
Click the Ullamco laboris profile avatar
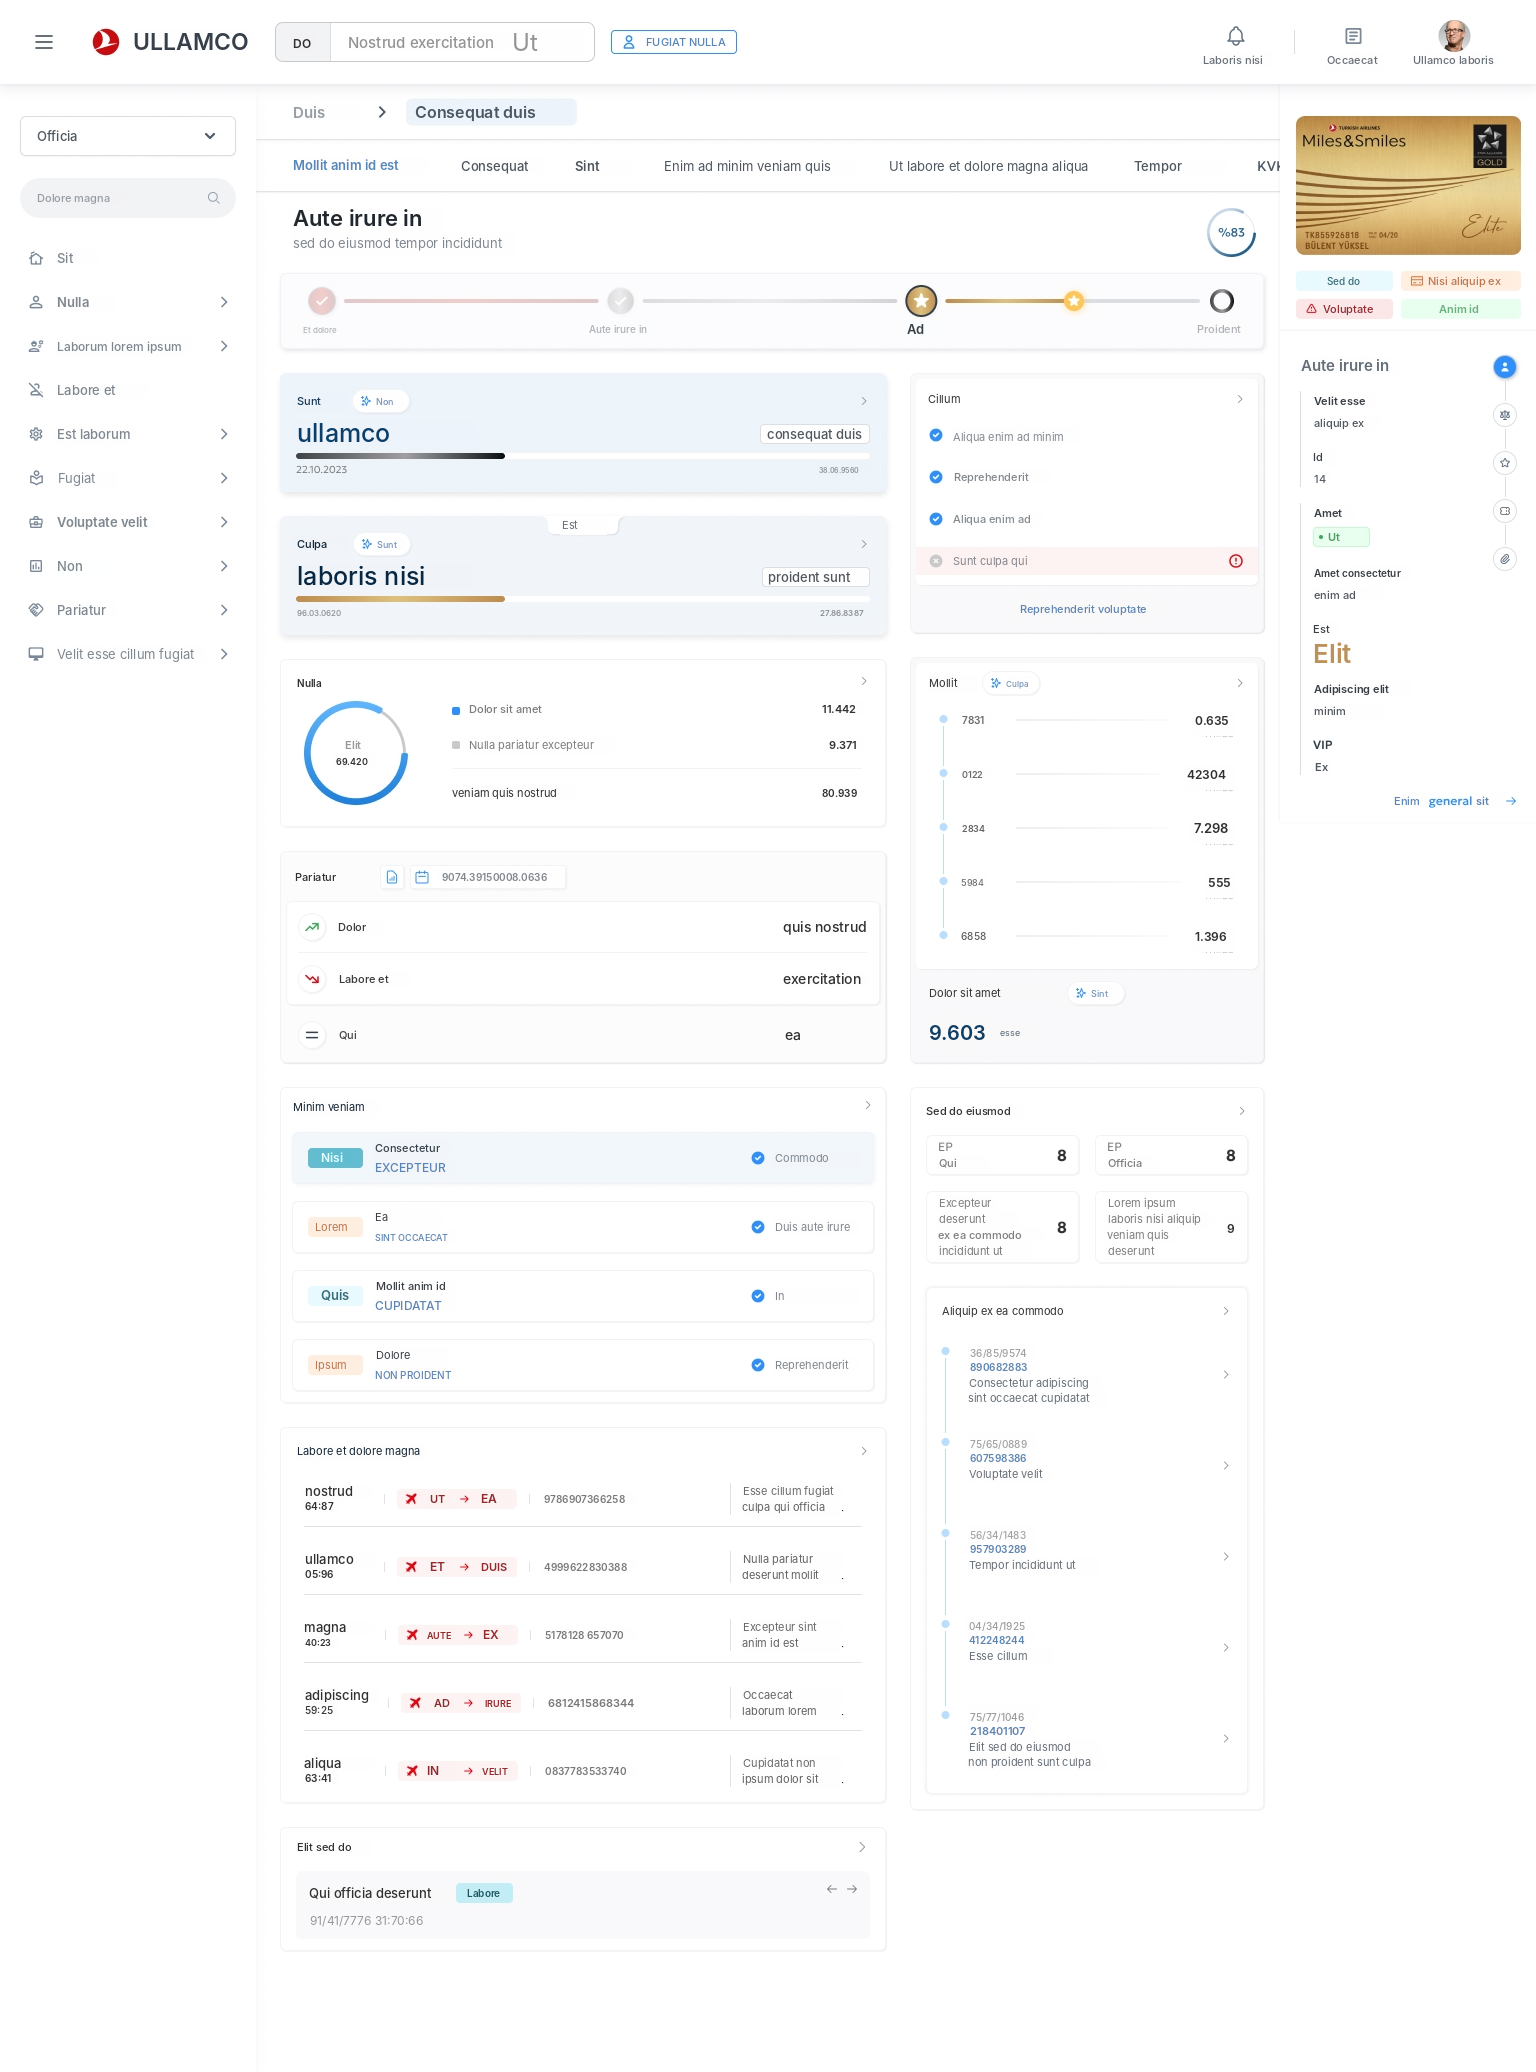click(x=1454, y=36)
